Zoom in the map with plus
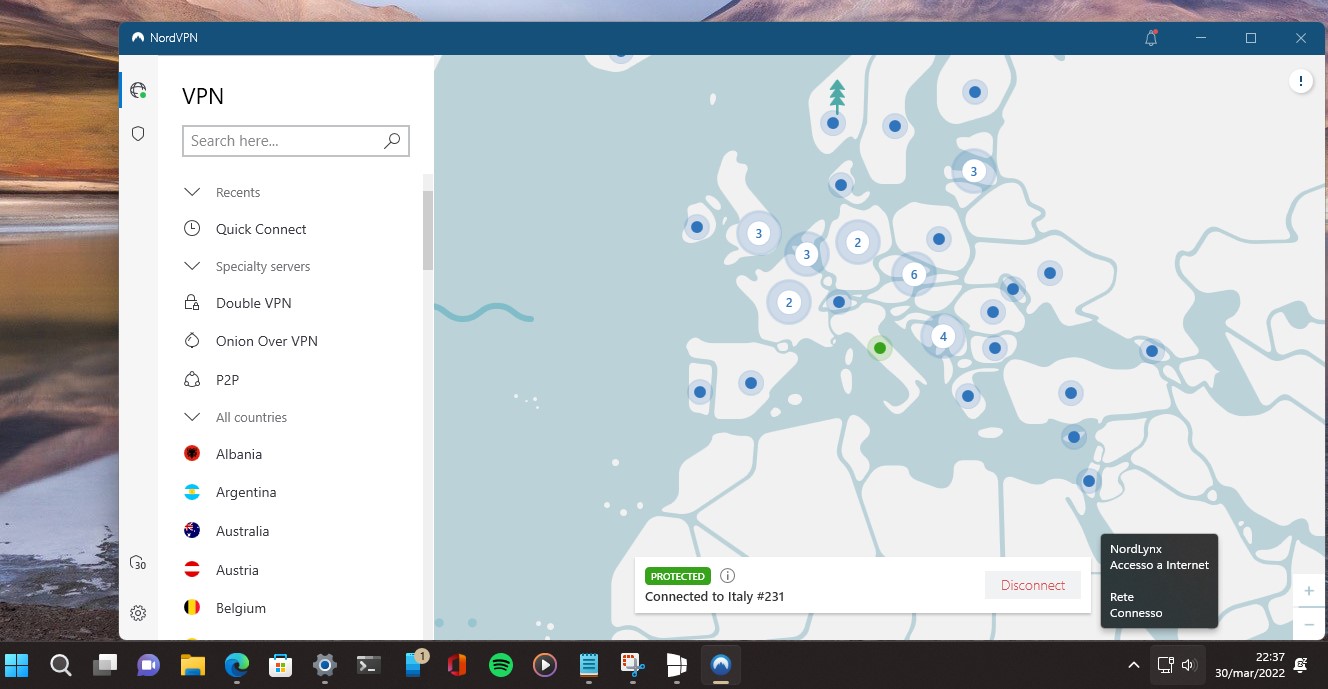The height and width of the screenshot is (689, 1328). pyautogui.click(x=1309, y=591)
